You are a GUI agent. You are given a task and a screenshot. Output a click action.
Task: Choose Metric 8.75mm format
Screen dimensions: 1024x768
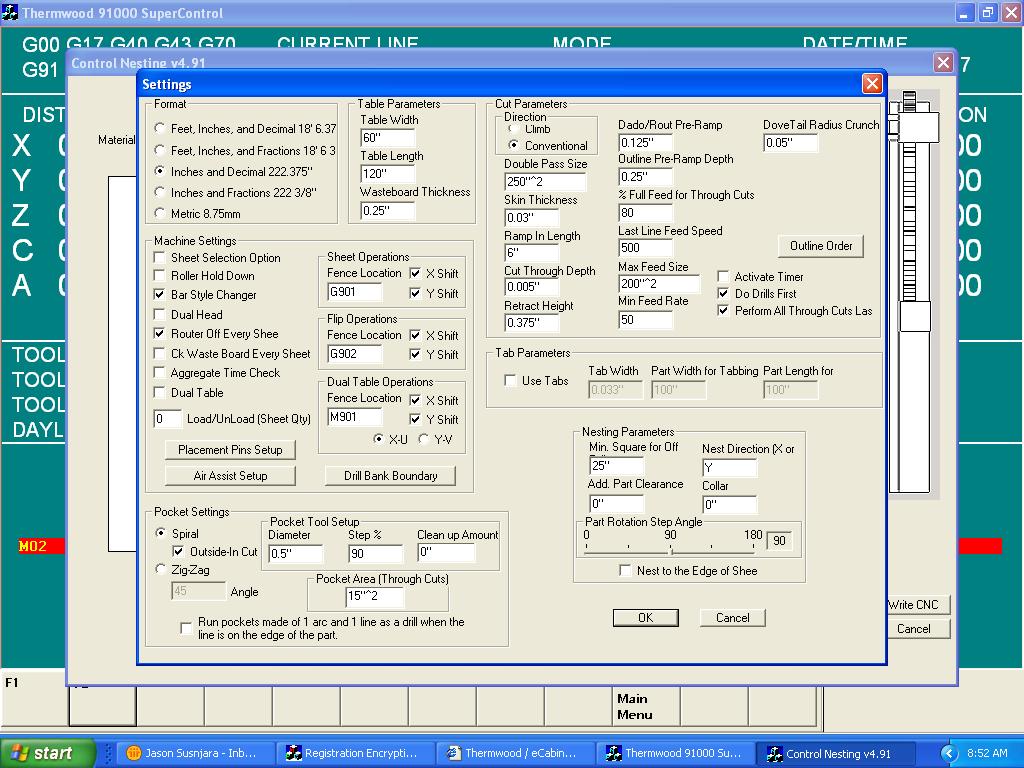pyautogui.click(x=159, y=213)
